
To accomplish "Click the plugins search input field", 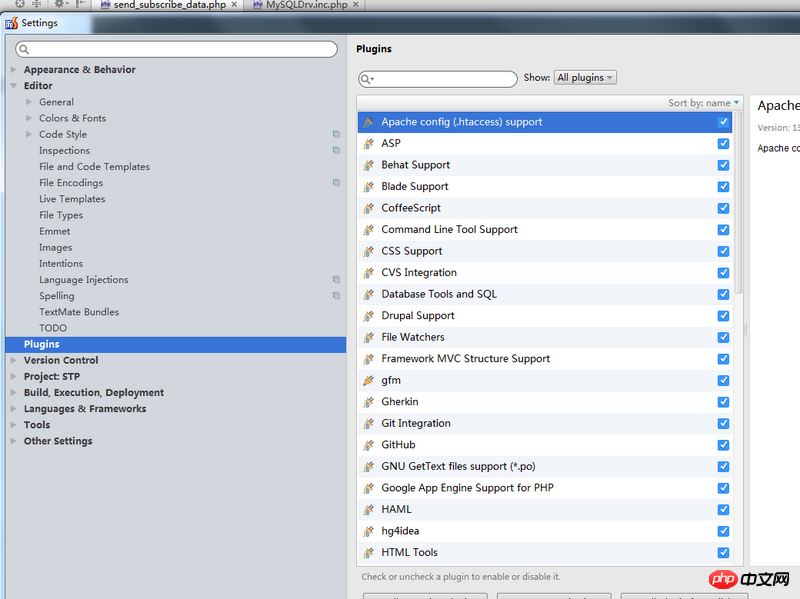I will 438,79.
